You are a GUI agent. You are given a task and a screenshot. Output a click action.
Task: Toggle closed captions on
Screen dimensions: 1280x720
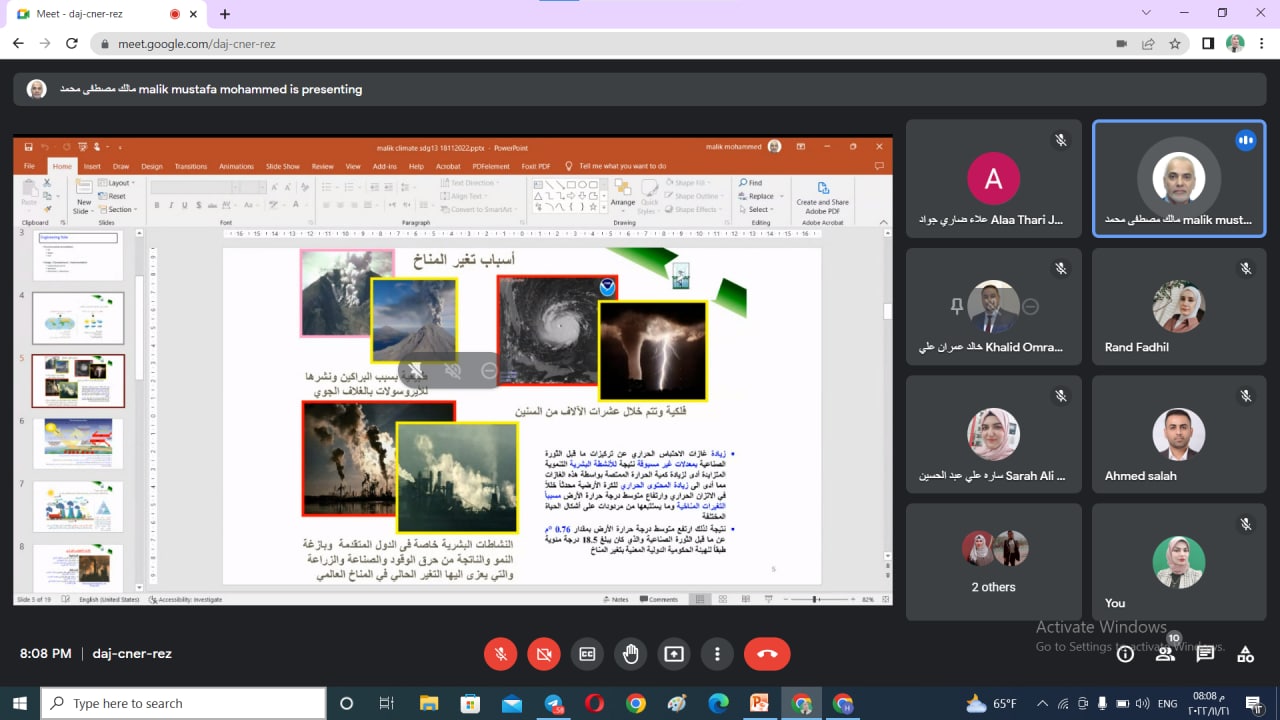(587, 654)
